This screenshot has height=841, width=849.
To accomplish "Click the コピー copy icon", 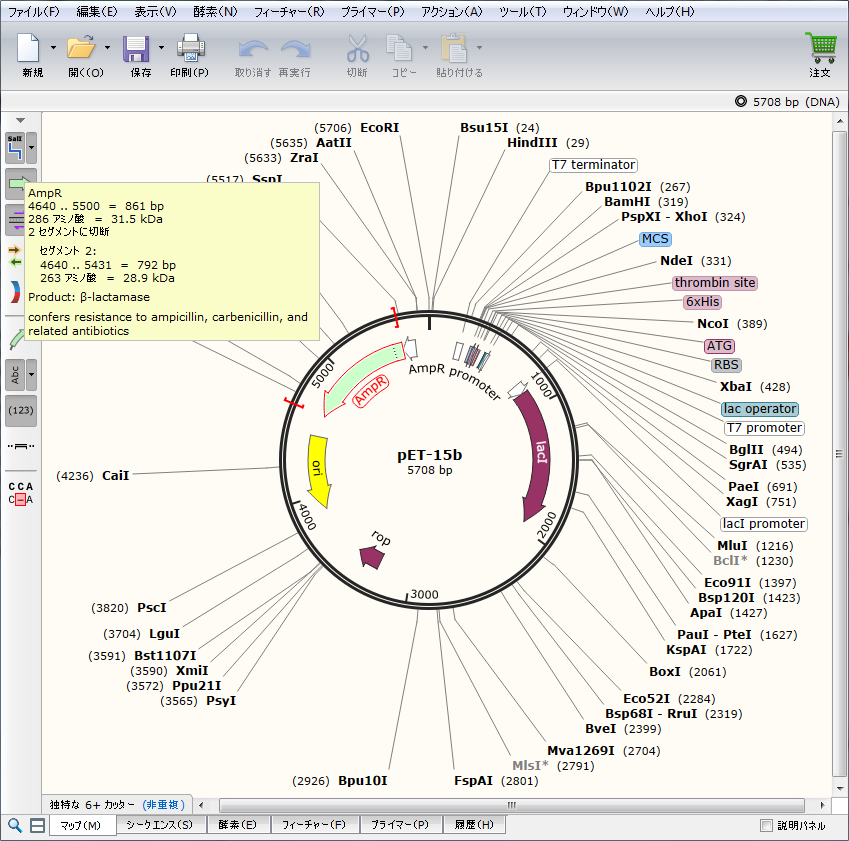I will 399,48.
